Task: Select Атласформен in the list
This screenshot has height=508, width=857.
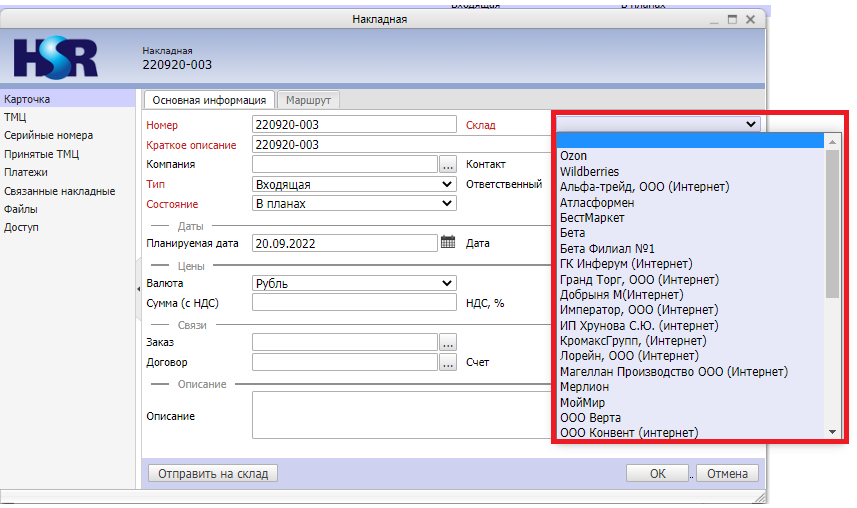Action: click(690, 202)
